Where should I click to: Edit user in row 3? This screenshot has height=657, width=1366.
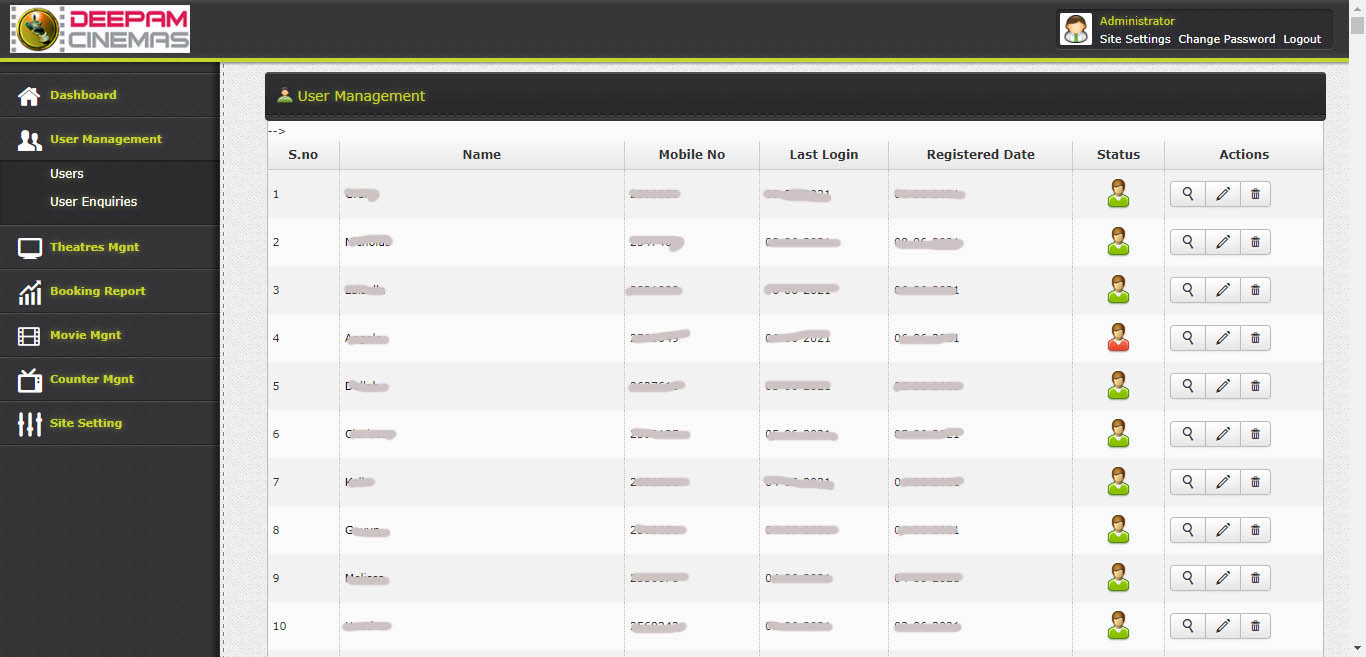(1222, 290)
